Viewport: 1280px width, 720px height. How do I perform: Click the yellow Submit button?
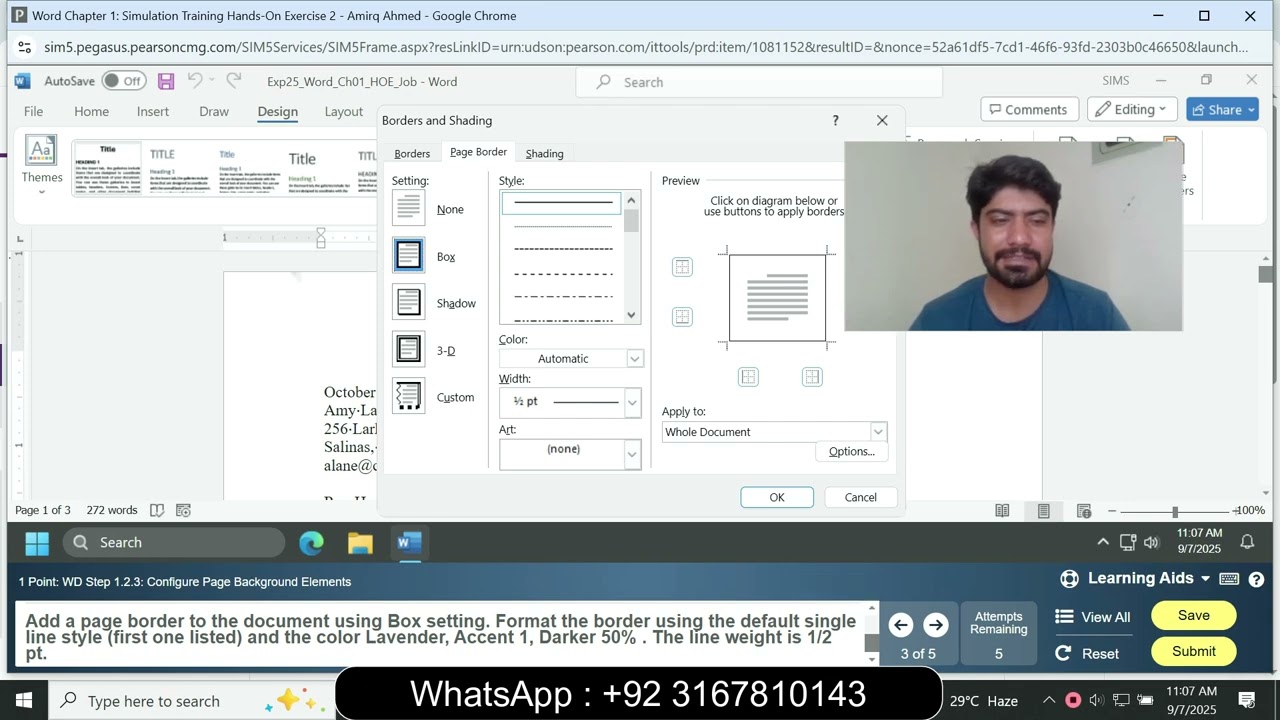(x=1194, y=651)
